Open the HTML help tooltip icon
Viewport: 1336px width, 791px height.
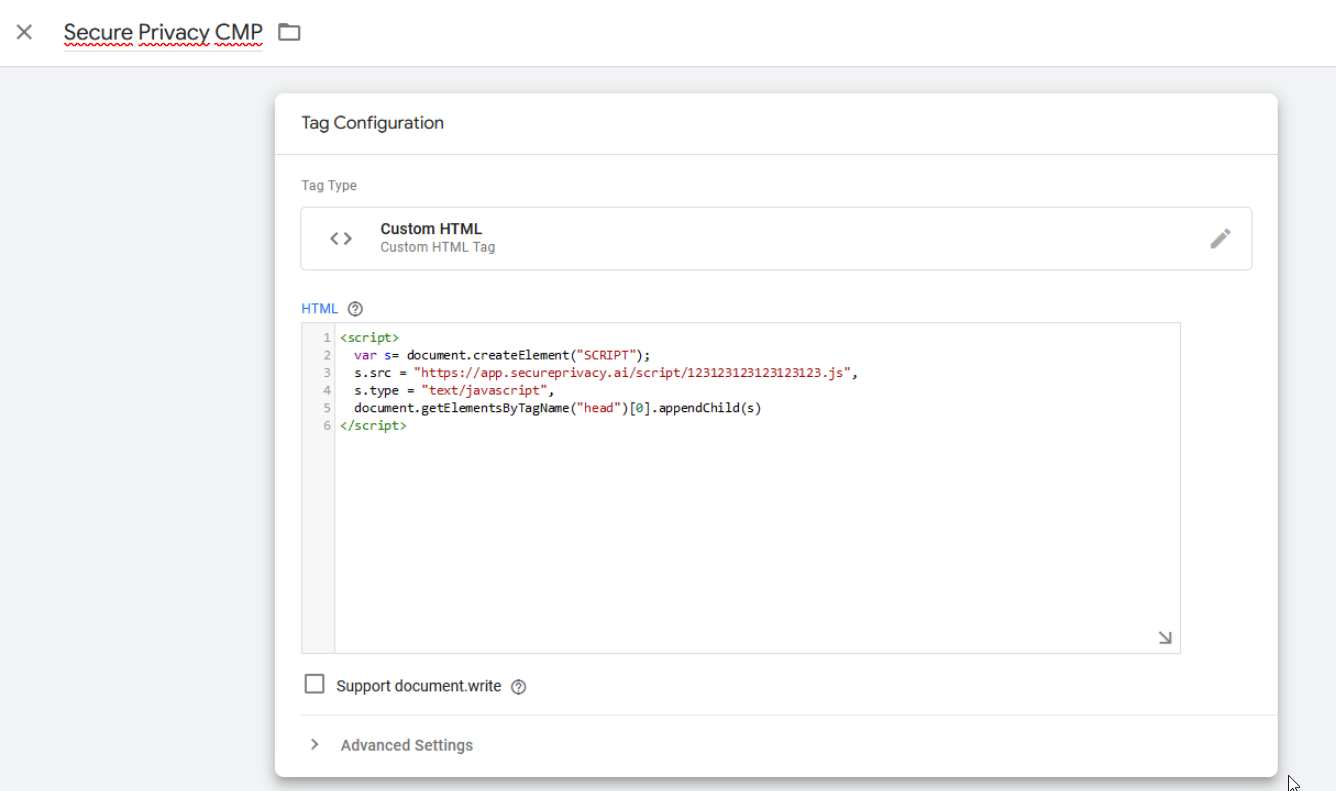[355, 308]
